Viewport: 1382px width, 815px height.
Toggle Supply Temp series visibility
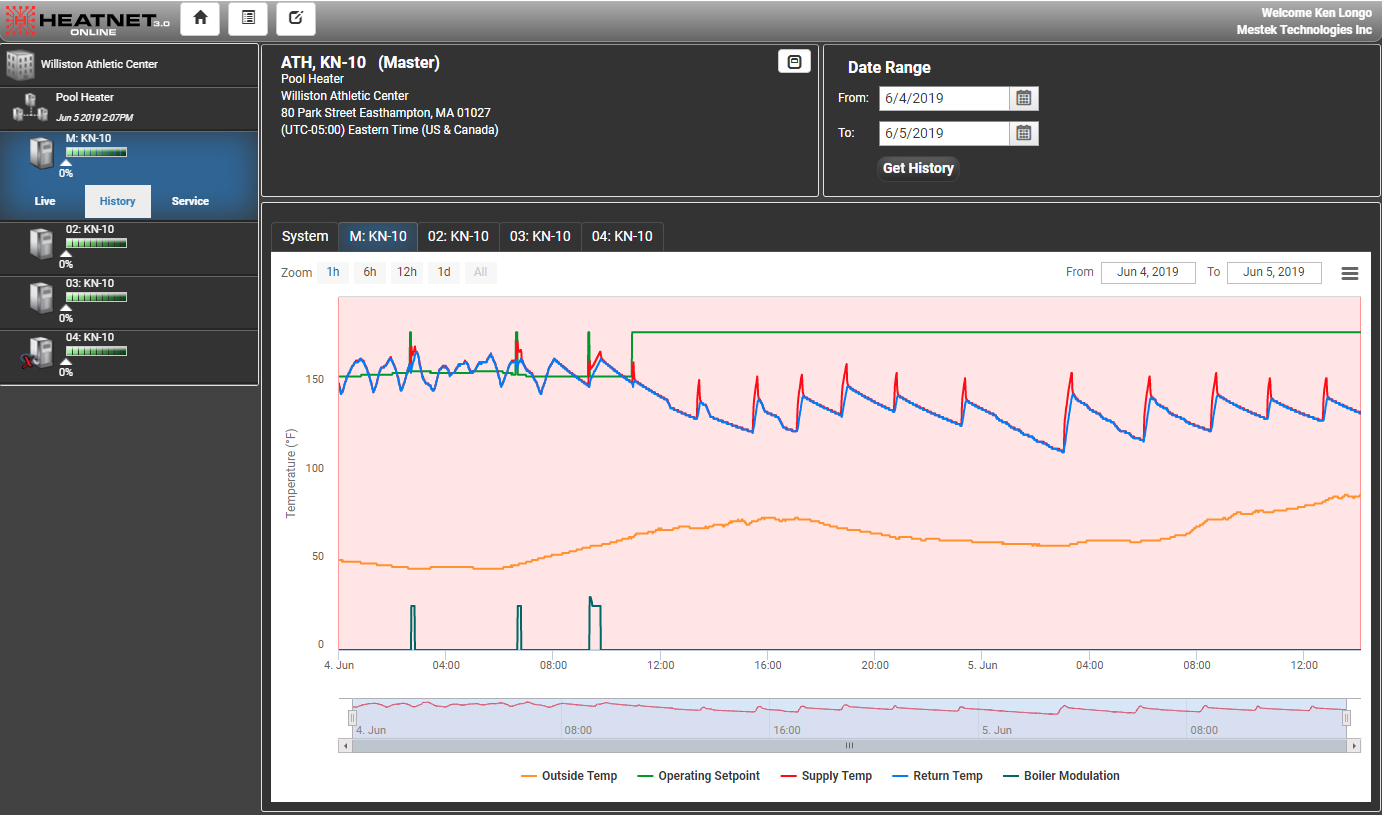[825, 776]
